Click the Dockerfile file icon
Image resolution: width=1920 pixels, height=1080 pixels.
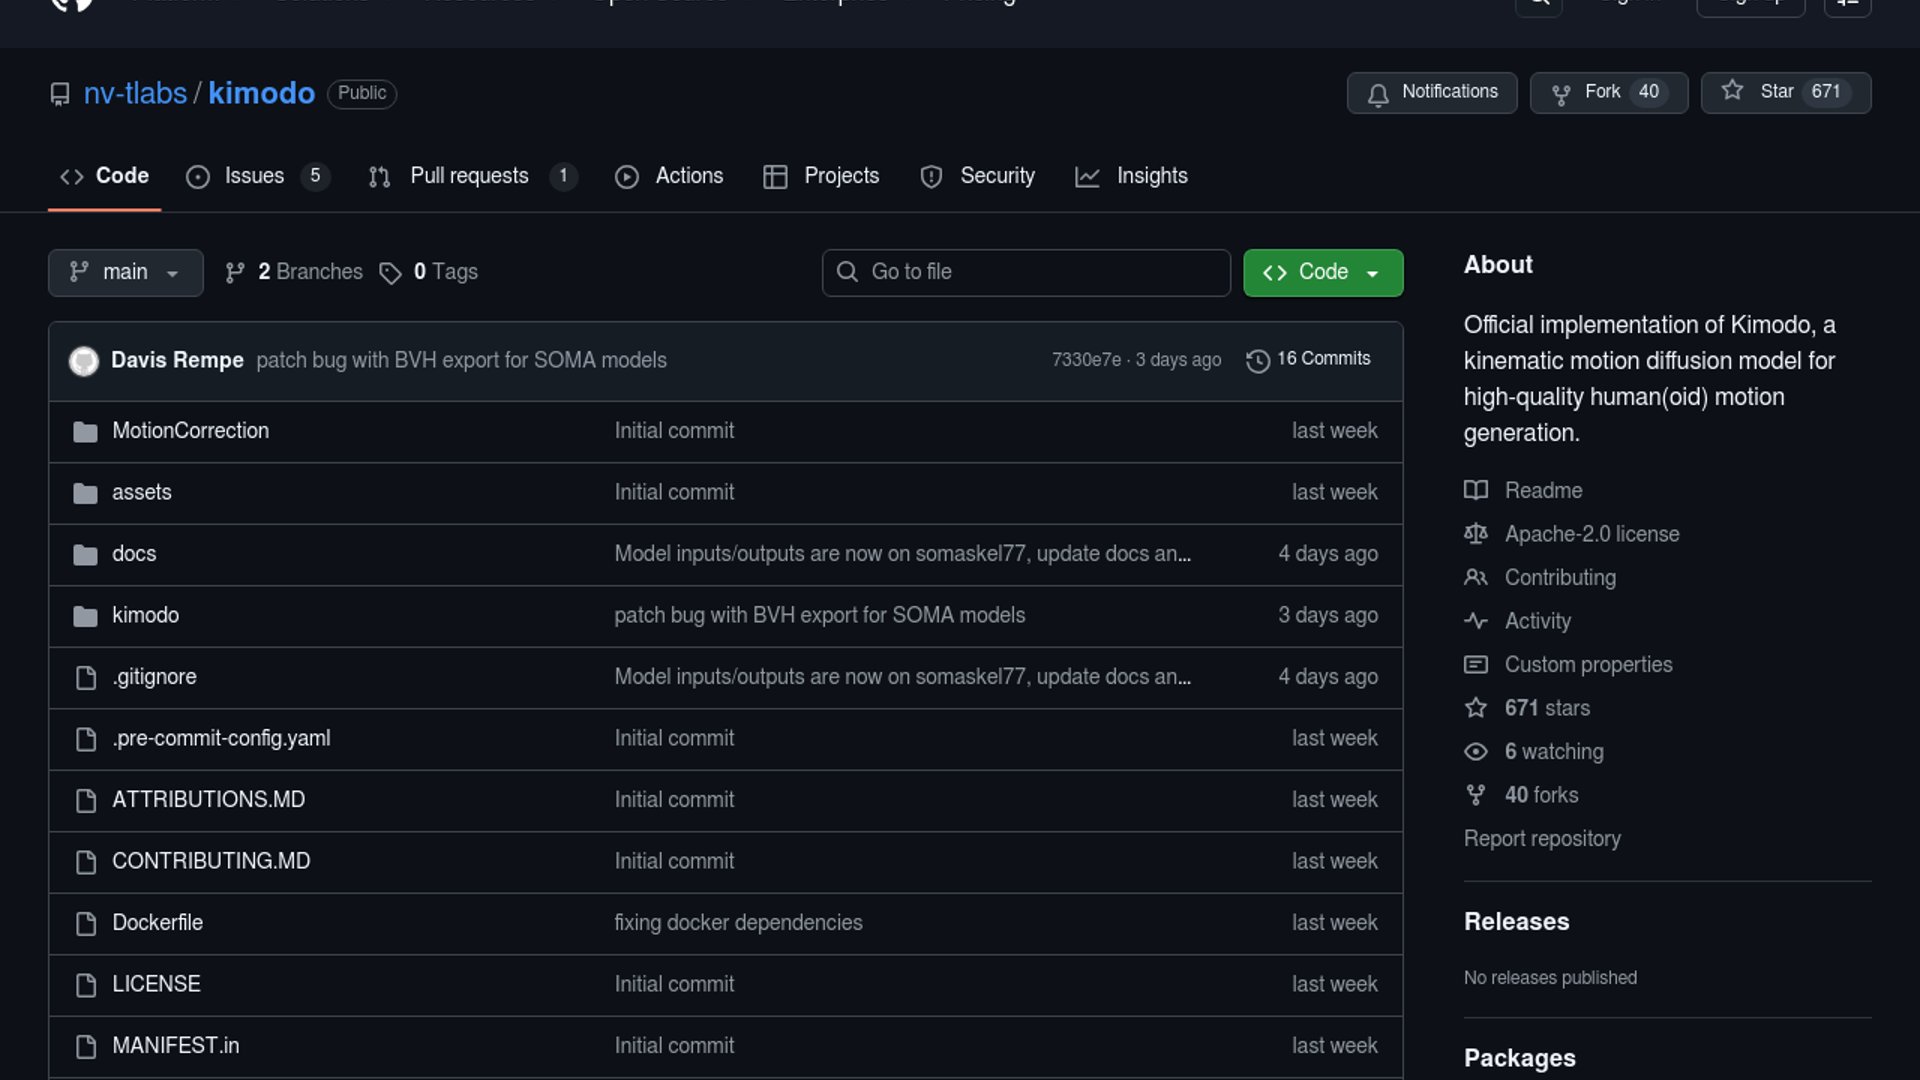tap(86, 923)
